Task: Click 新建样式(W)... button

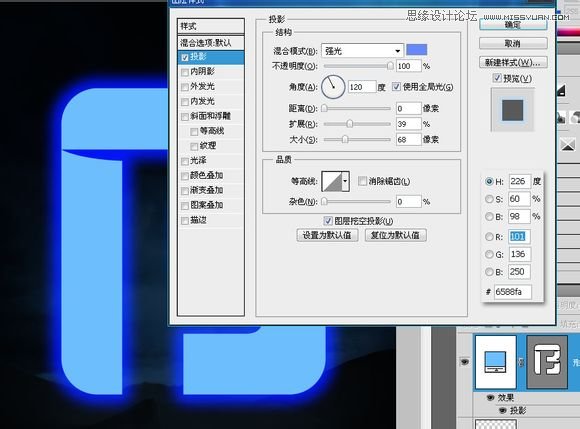Action: point(513,63)
